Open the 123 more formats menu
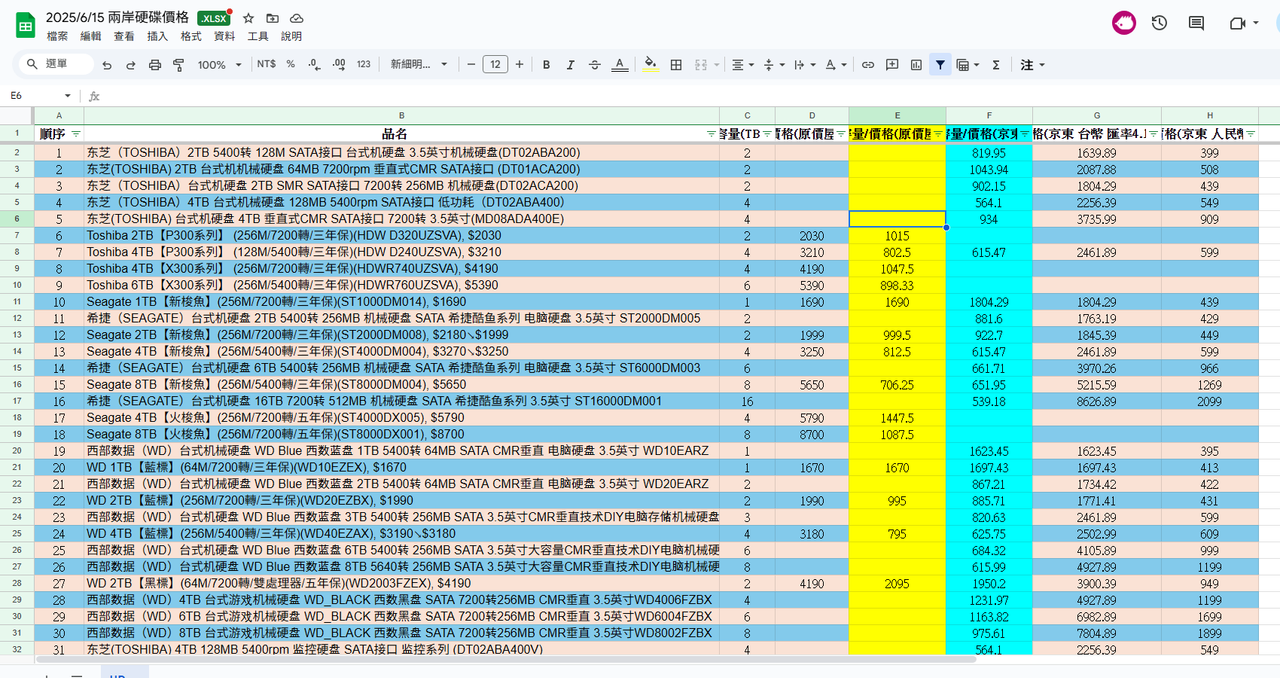The image size is (1280, 678). [363, 64]
